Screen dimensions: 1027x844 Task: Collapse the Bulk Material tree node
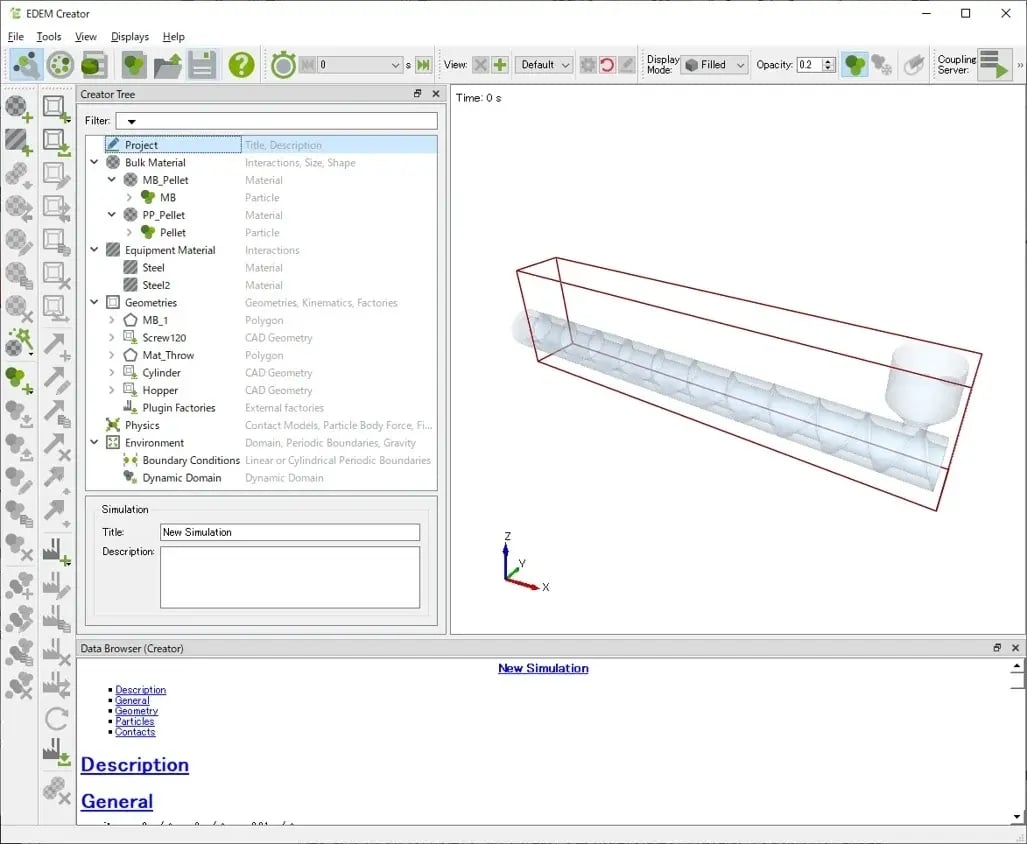pyautogui.click(x=94, y=162)
